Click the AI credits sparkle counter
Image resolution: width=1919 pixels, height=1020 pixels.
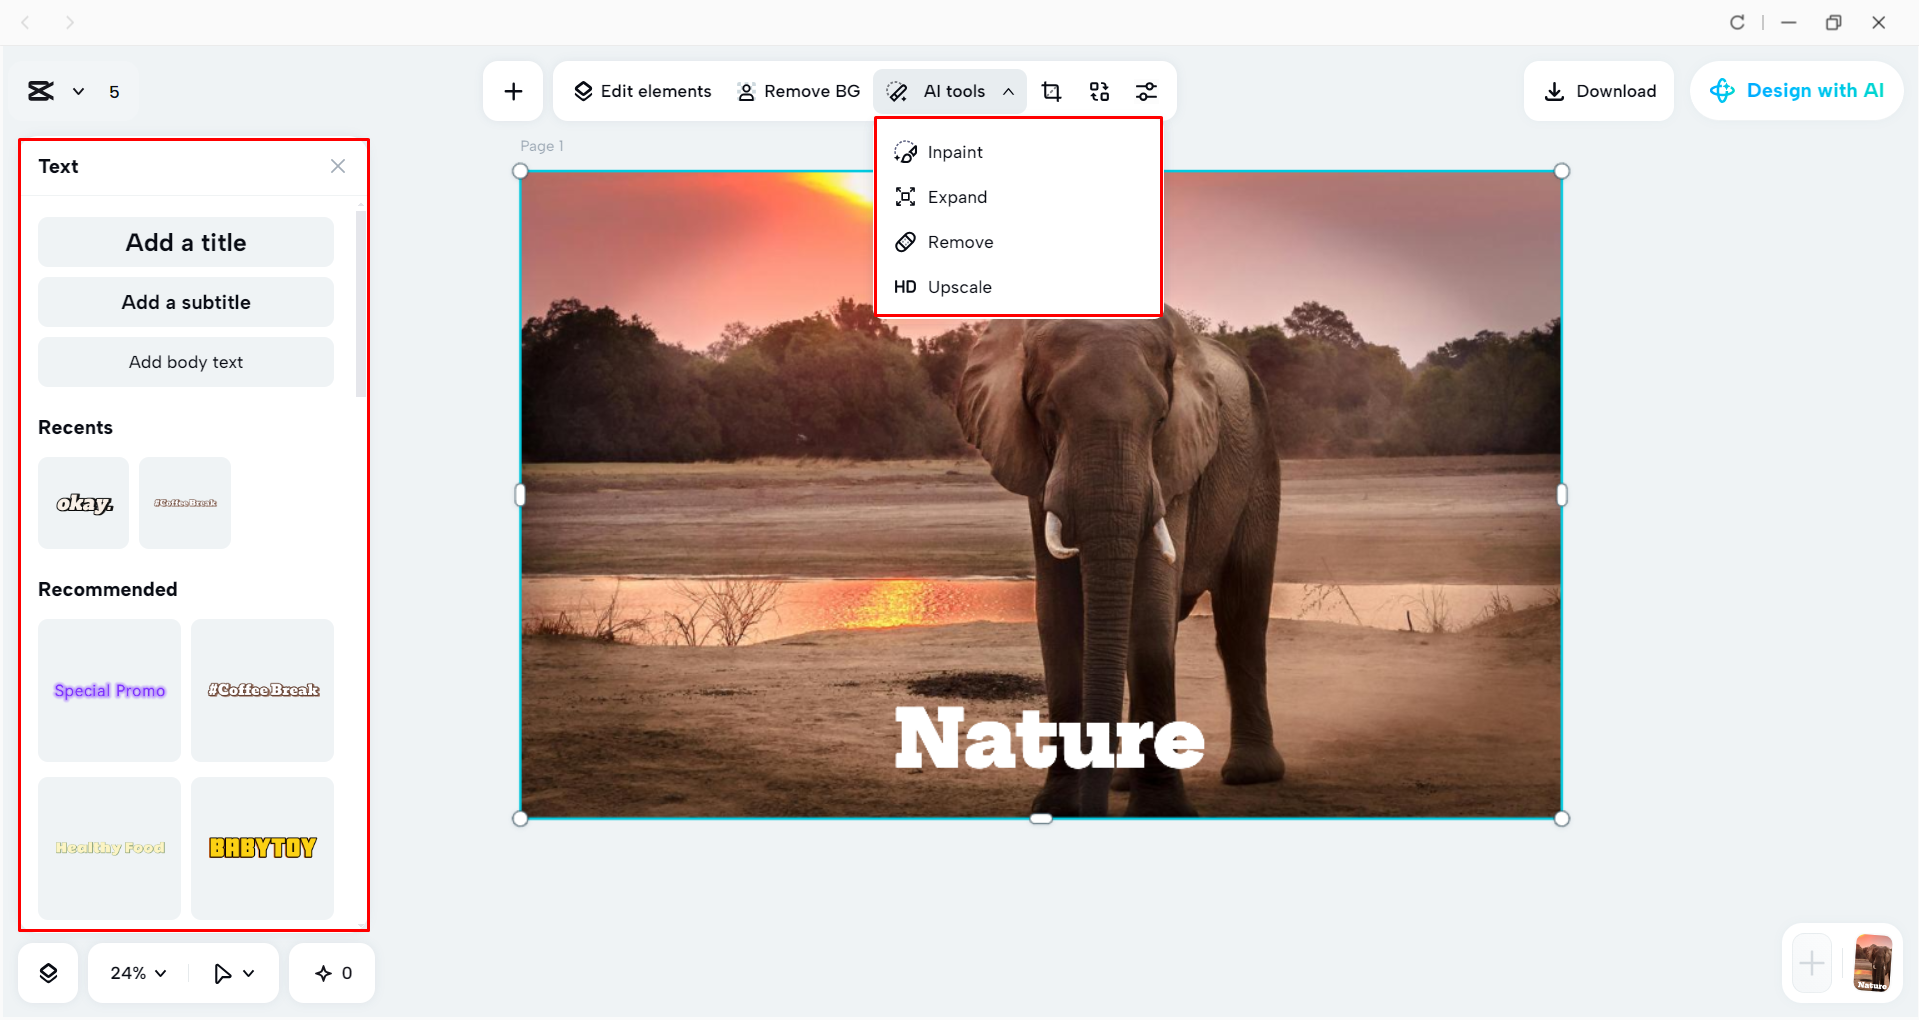point(331,972)
